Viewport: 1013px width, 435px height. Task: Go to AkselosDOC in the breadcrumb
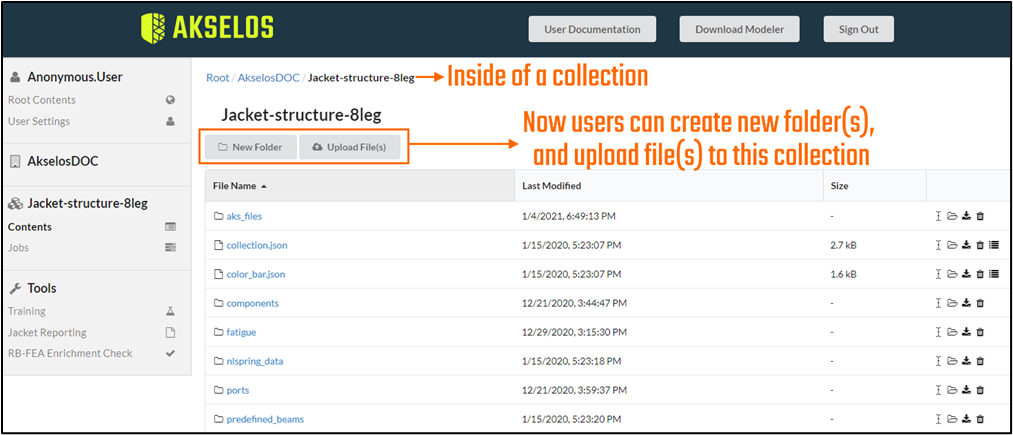pos(269,78)
